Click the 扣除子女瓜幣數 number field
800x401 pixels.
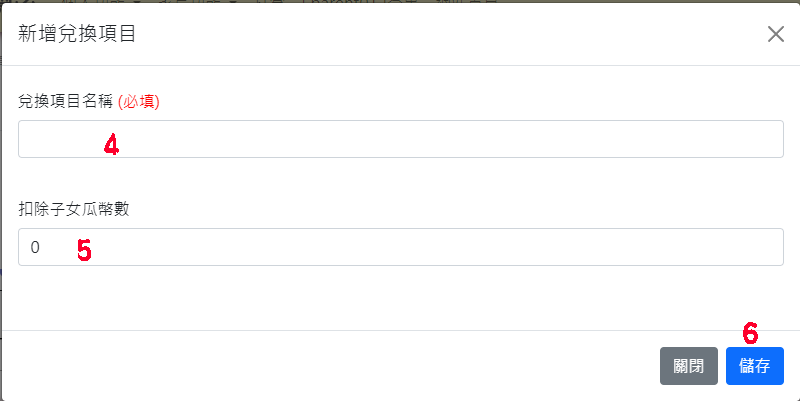tap(401, 247)
